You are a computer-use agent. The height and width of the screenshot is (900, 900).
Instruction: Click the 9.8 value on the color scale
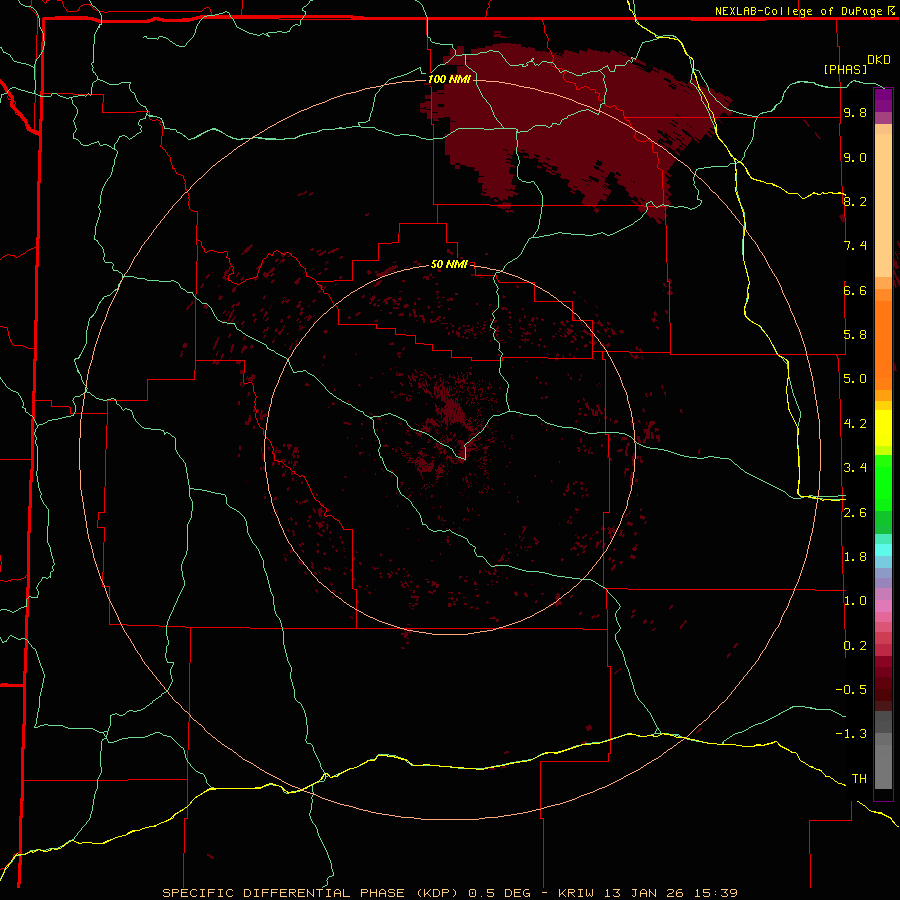[x=855, y=112]
